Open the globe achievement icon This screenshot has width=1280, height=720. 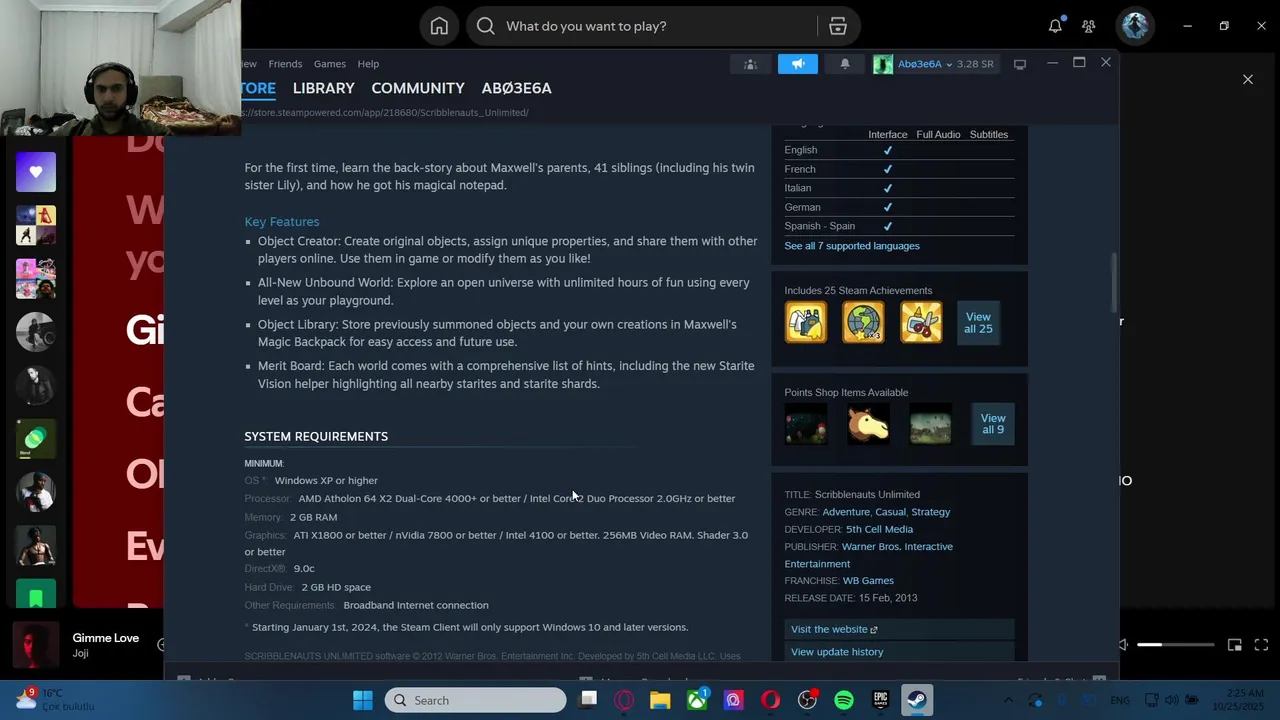coord(863,323)
